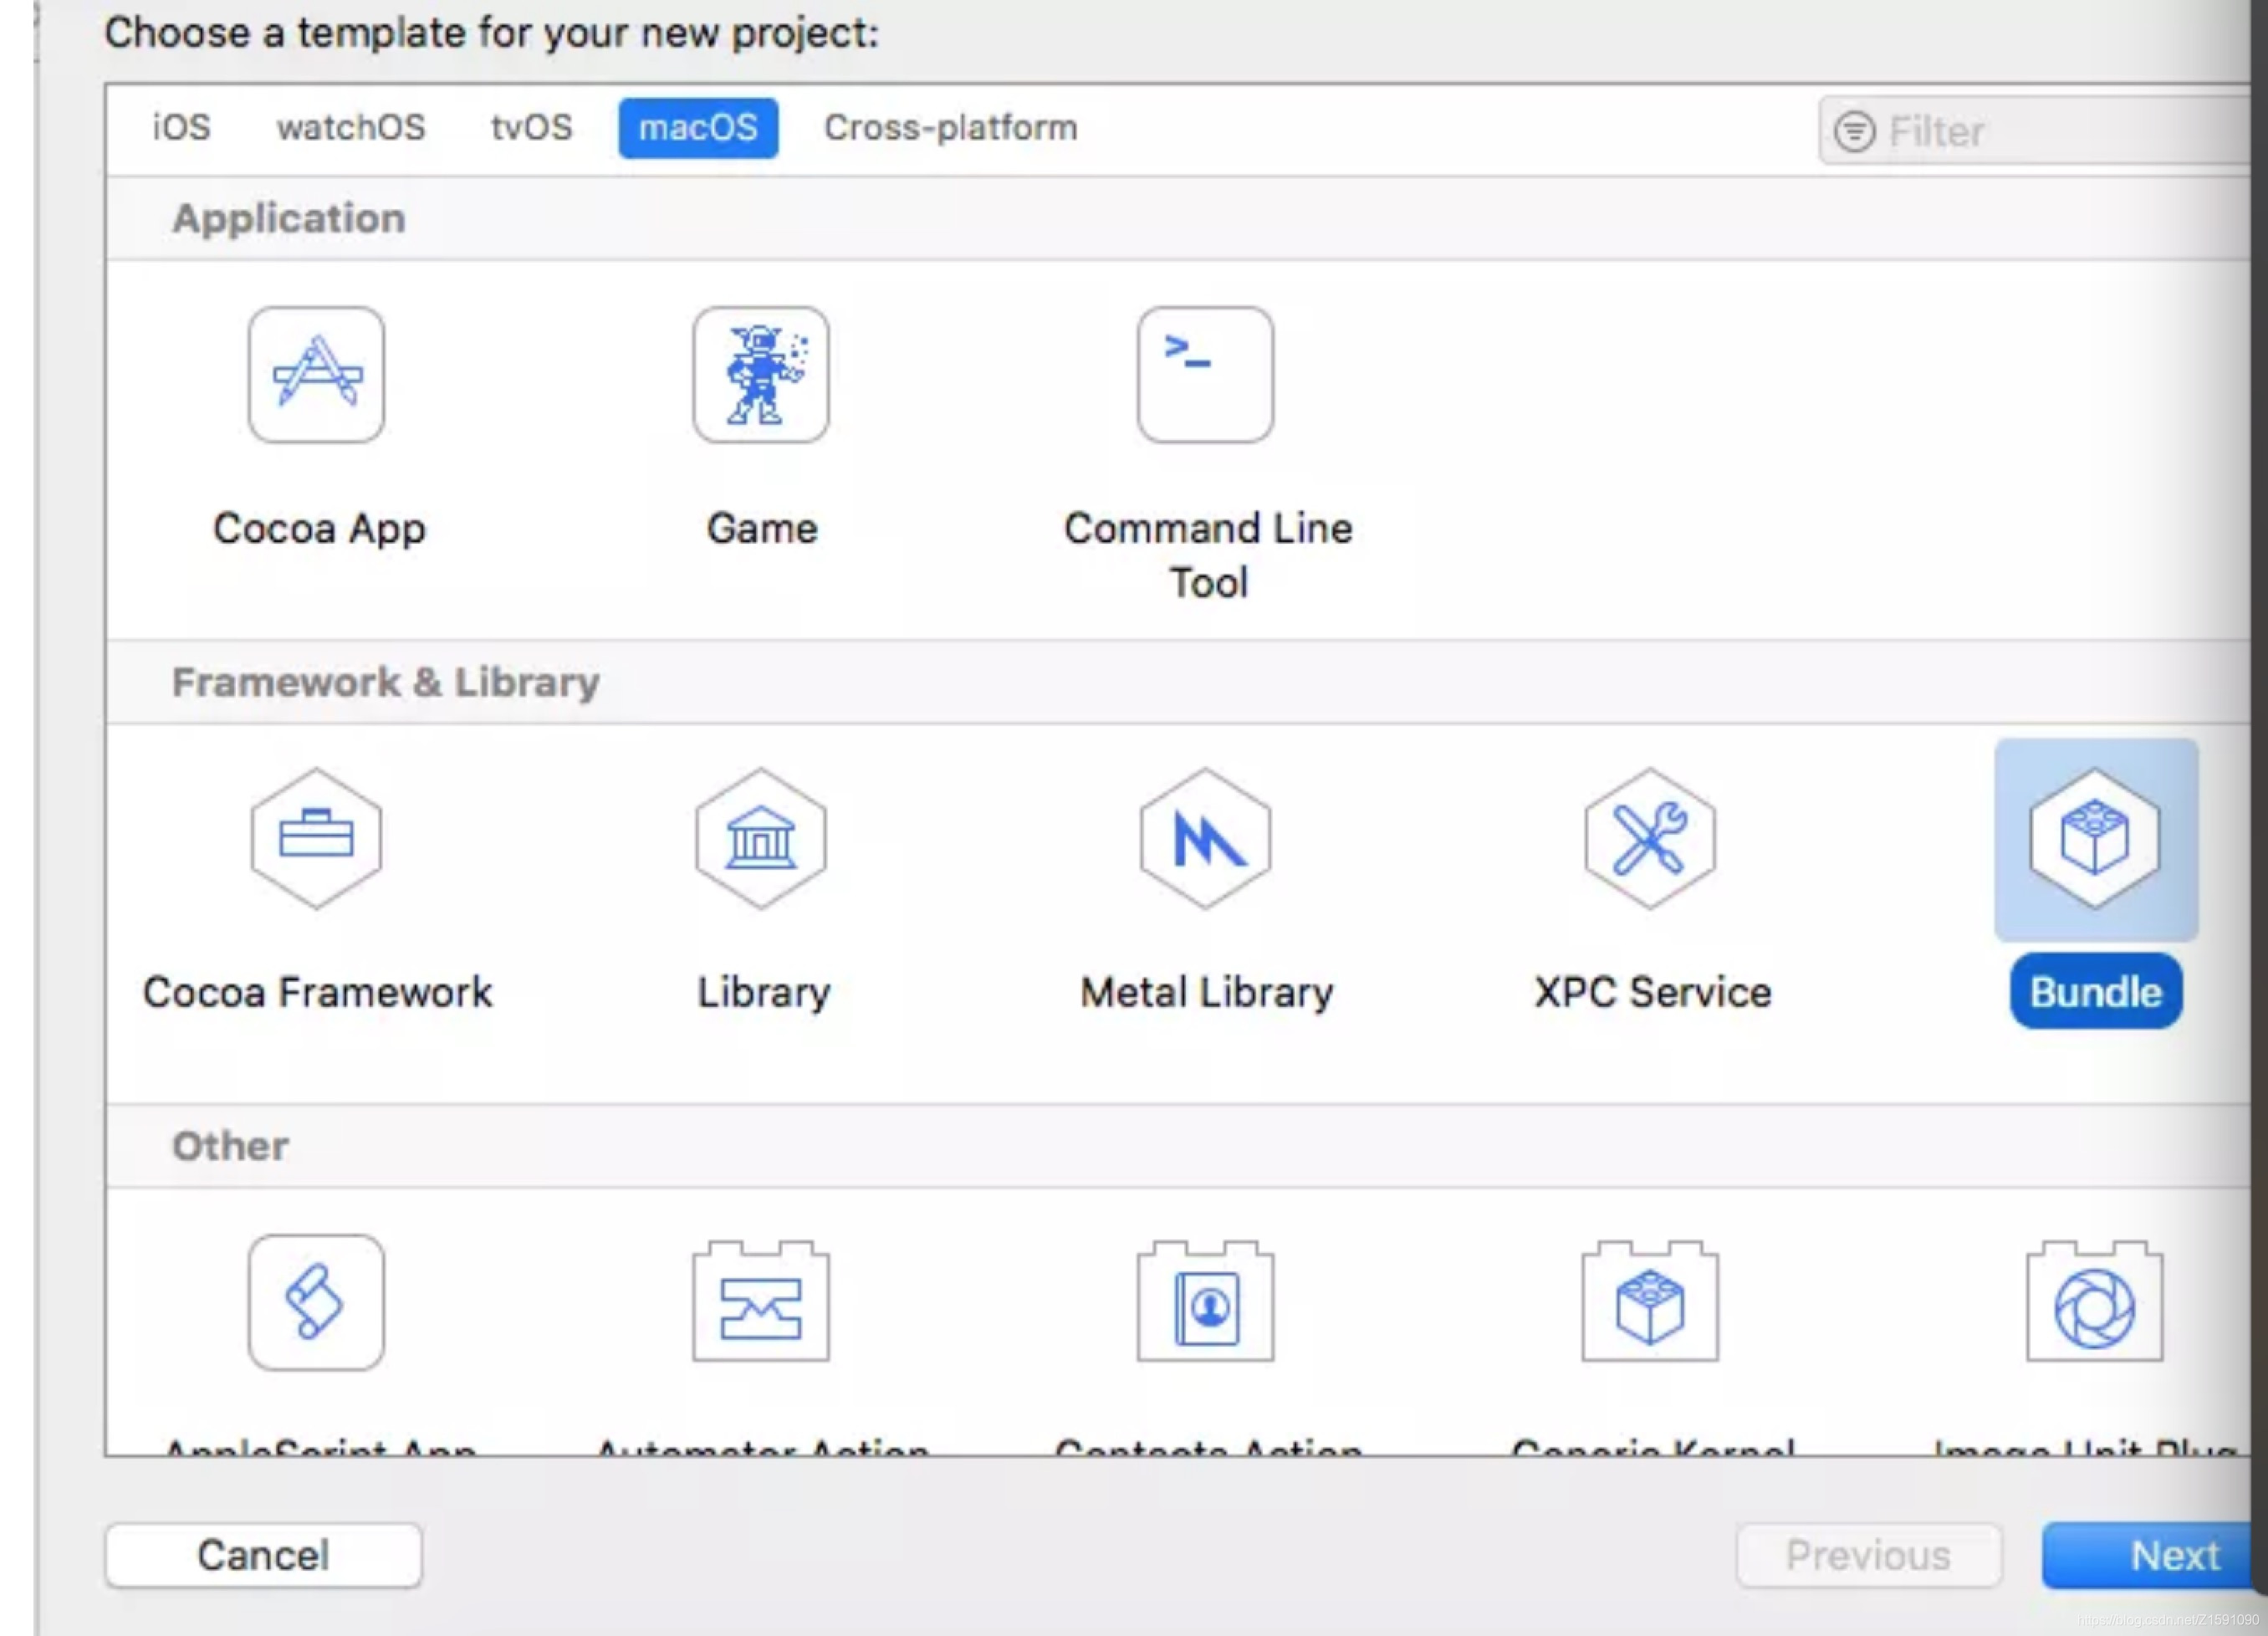Image resolution: width=2268 pixels, height=1636 pixels.
Task: Pick the Command Line Tool template
Action: point(1205,375)
